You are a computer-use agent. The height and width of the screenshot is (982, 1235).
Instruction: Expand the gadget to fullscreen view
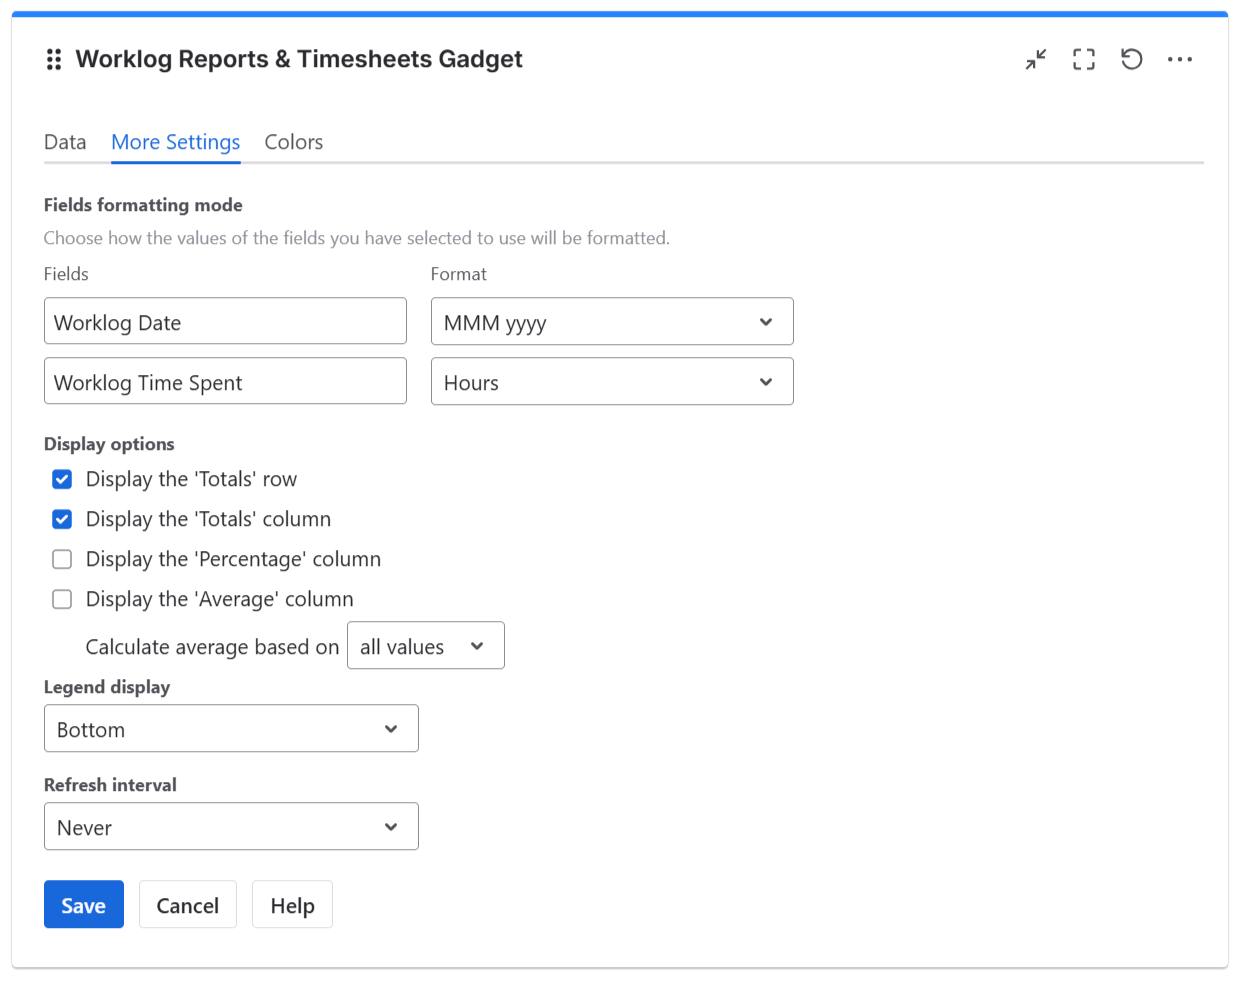tap(1083, 59)
